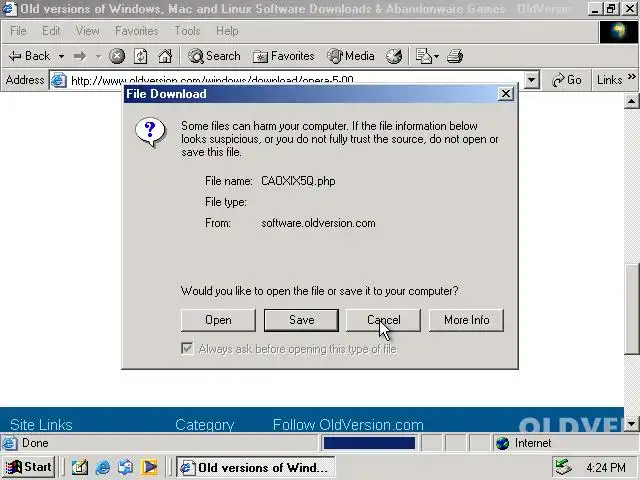The image size is (640, 480).
Task: Cancel the file download
Action: tap(383, 320)
